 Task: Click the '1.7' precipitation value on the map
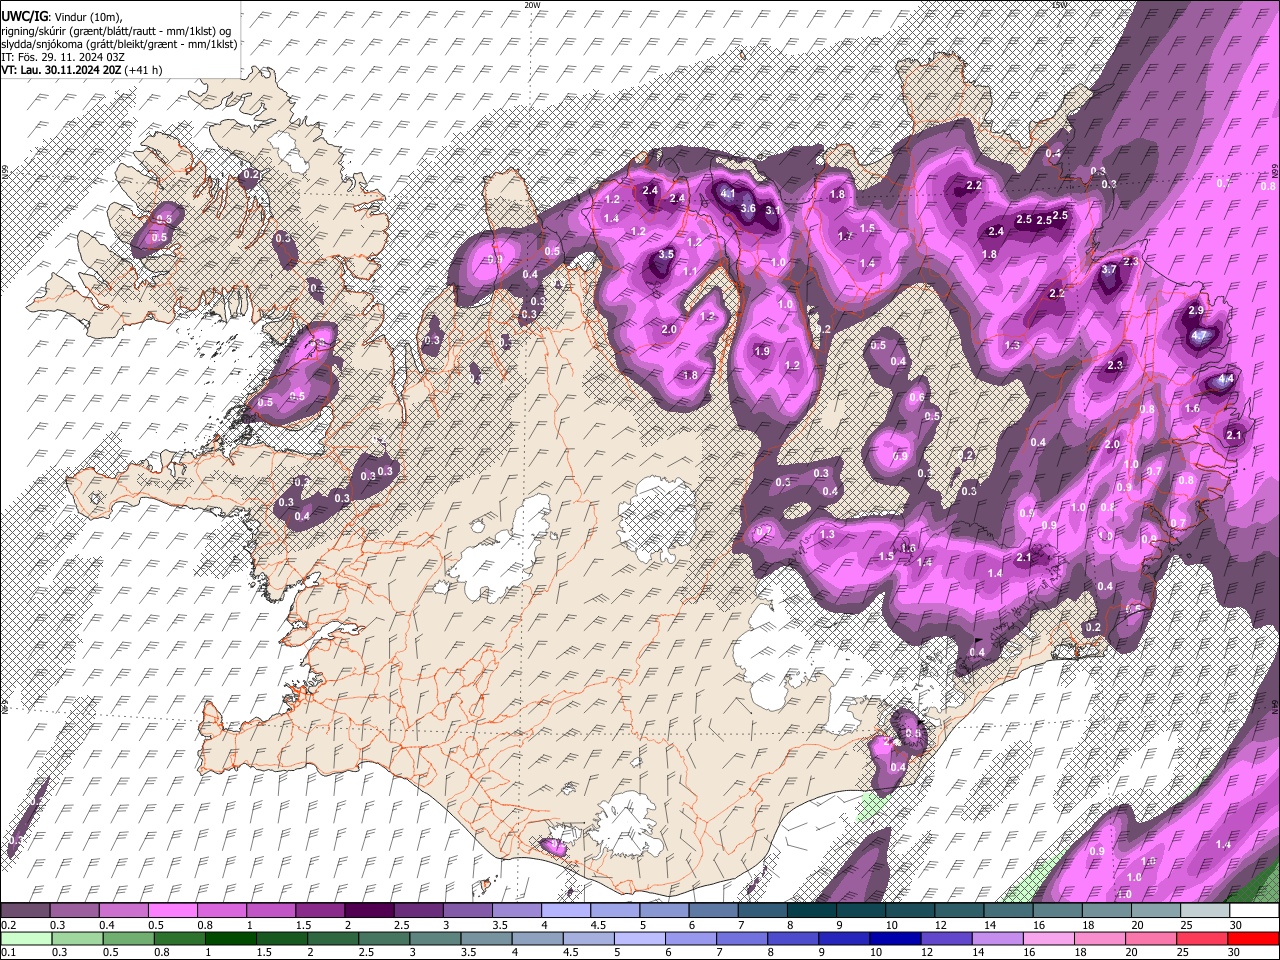click(x=845, y=237)
